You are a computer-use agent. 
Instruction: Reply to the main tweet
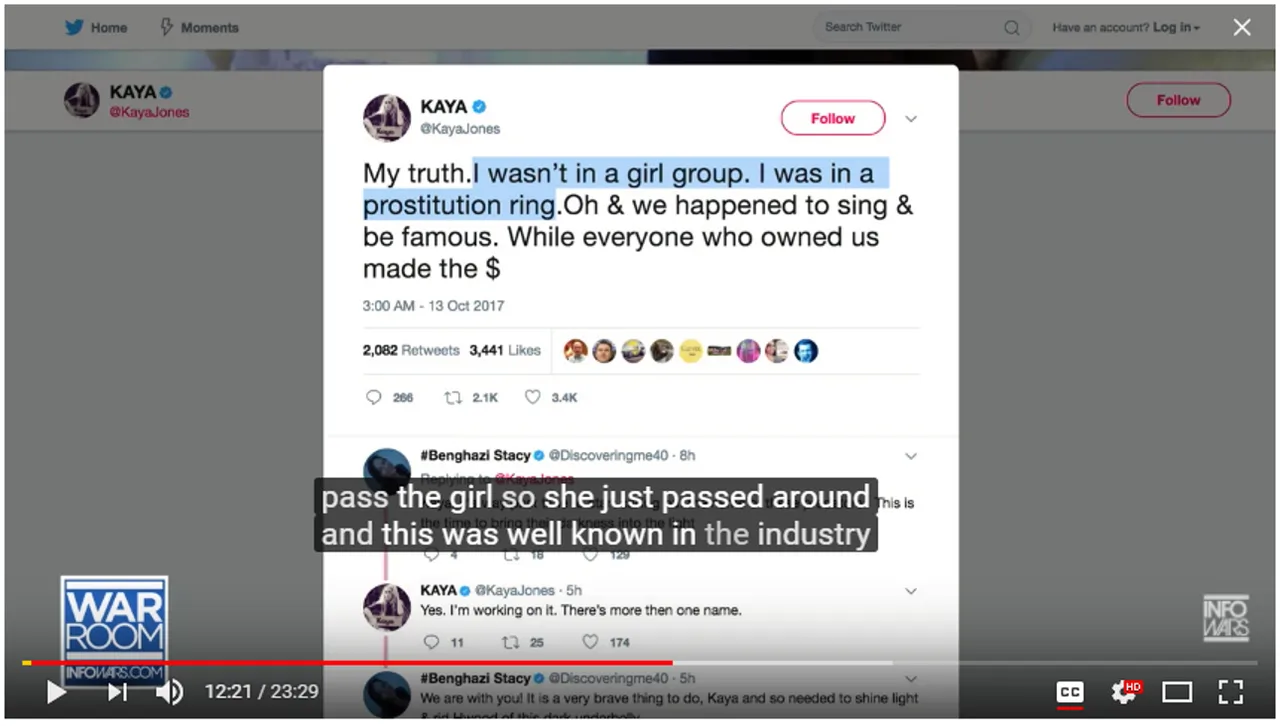pos(374,397)
